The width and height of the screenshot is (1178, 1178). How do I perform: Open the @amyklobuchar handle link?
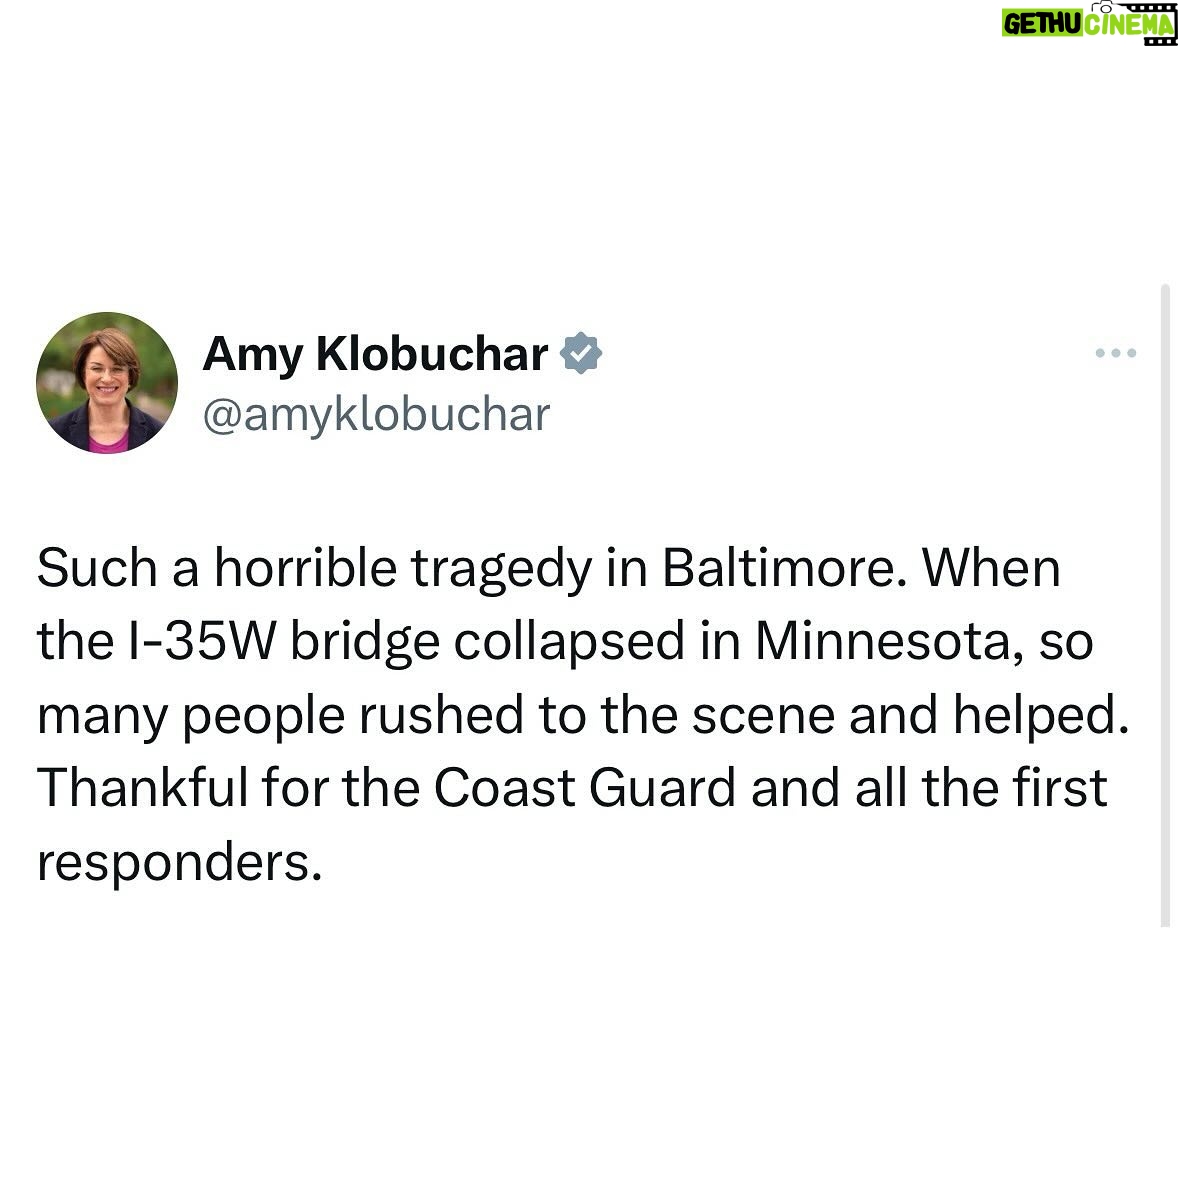tap(376, 414)
